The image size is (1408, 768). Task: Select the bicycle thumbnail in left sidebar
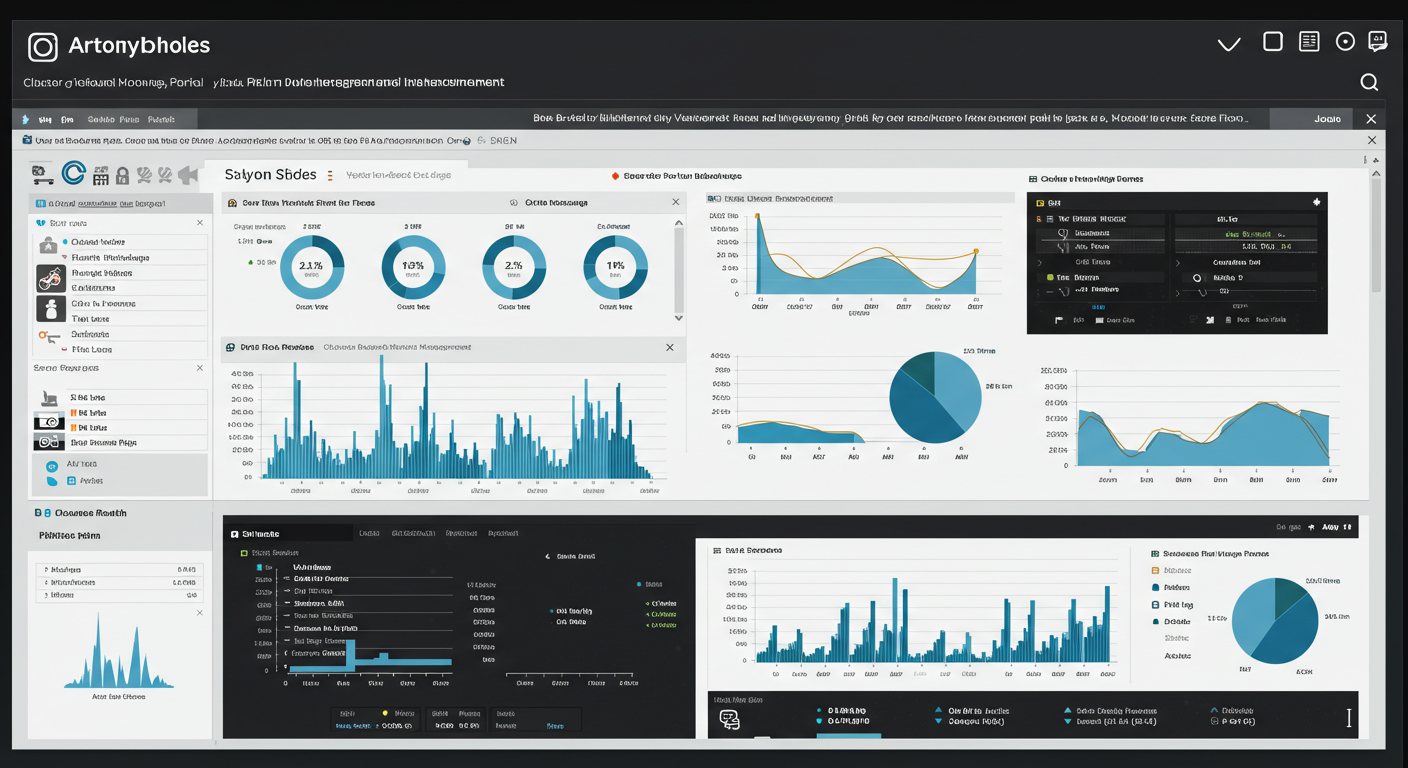[x=51, y=279]
